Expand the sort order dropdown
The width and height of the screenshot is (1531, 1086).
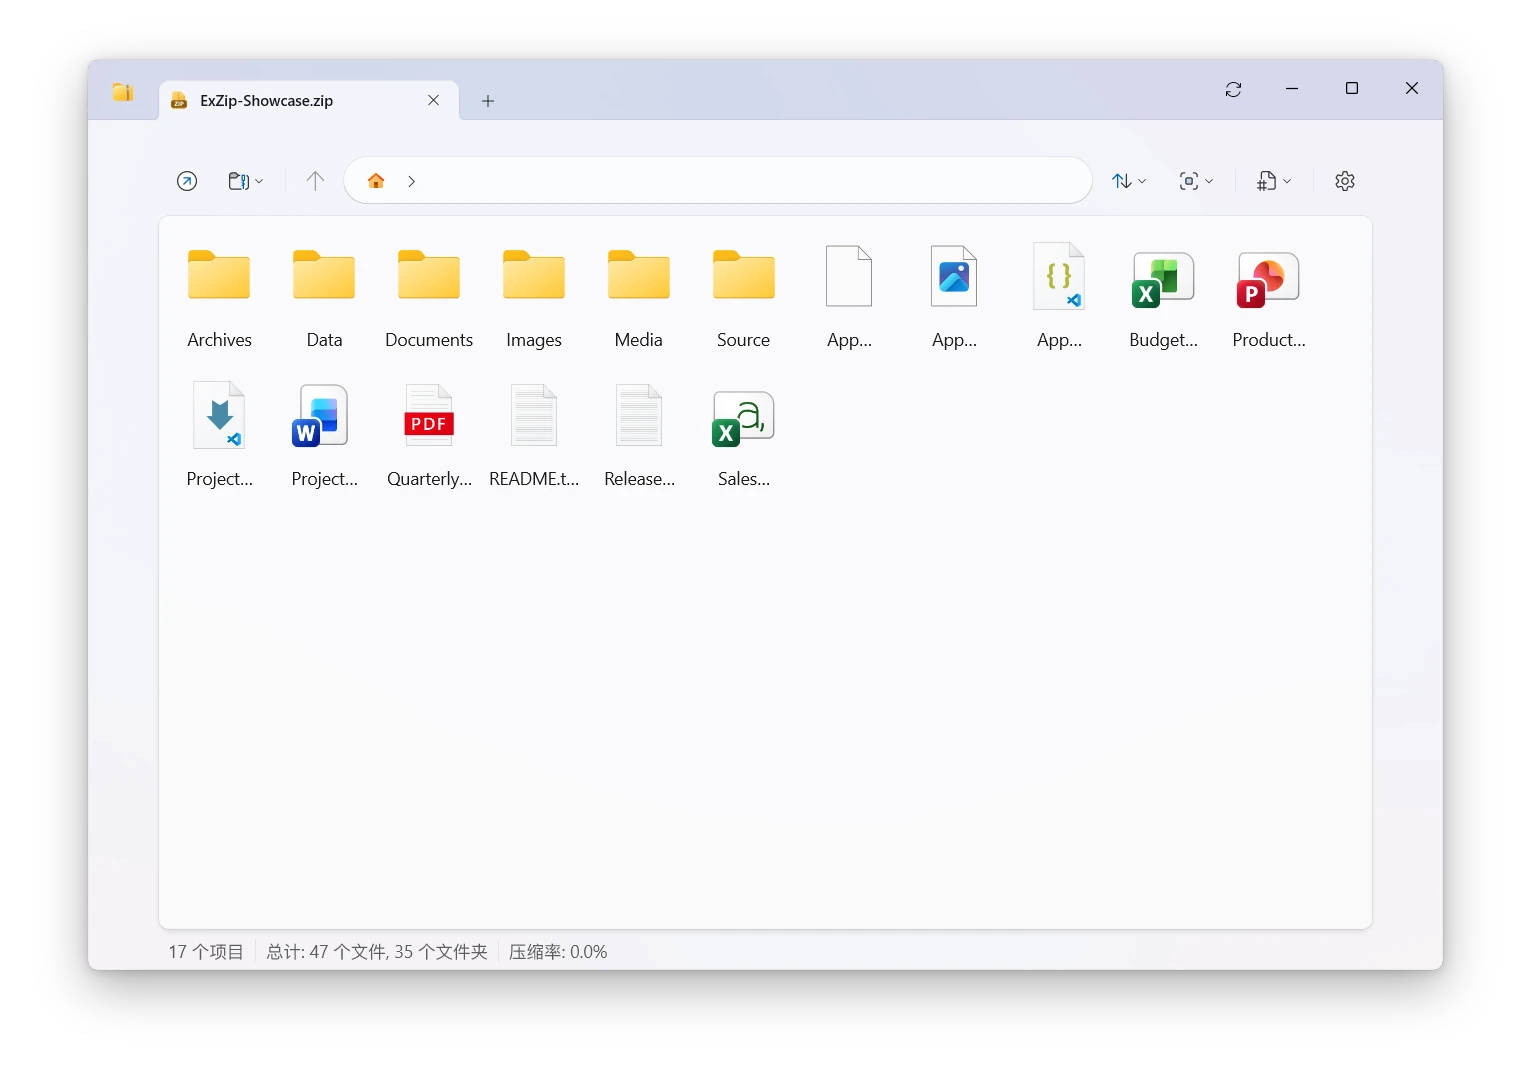1129,181
